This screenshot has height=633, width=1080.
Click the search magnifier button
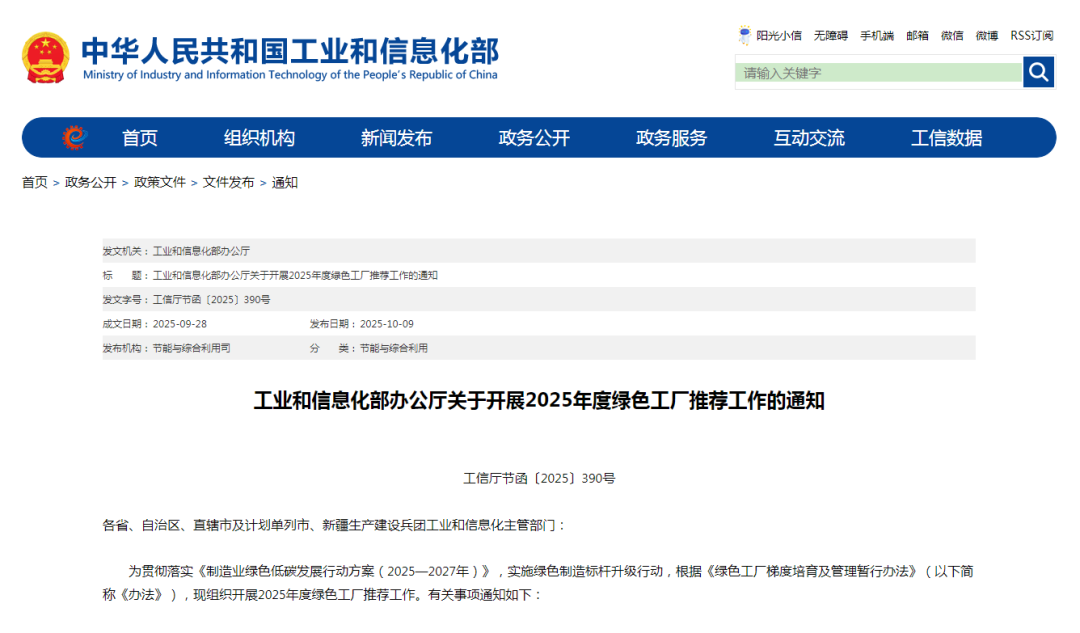(x=1038, y=72)
